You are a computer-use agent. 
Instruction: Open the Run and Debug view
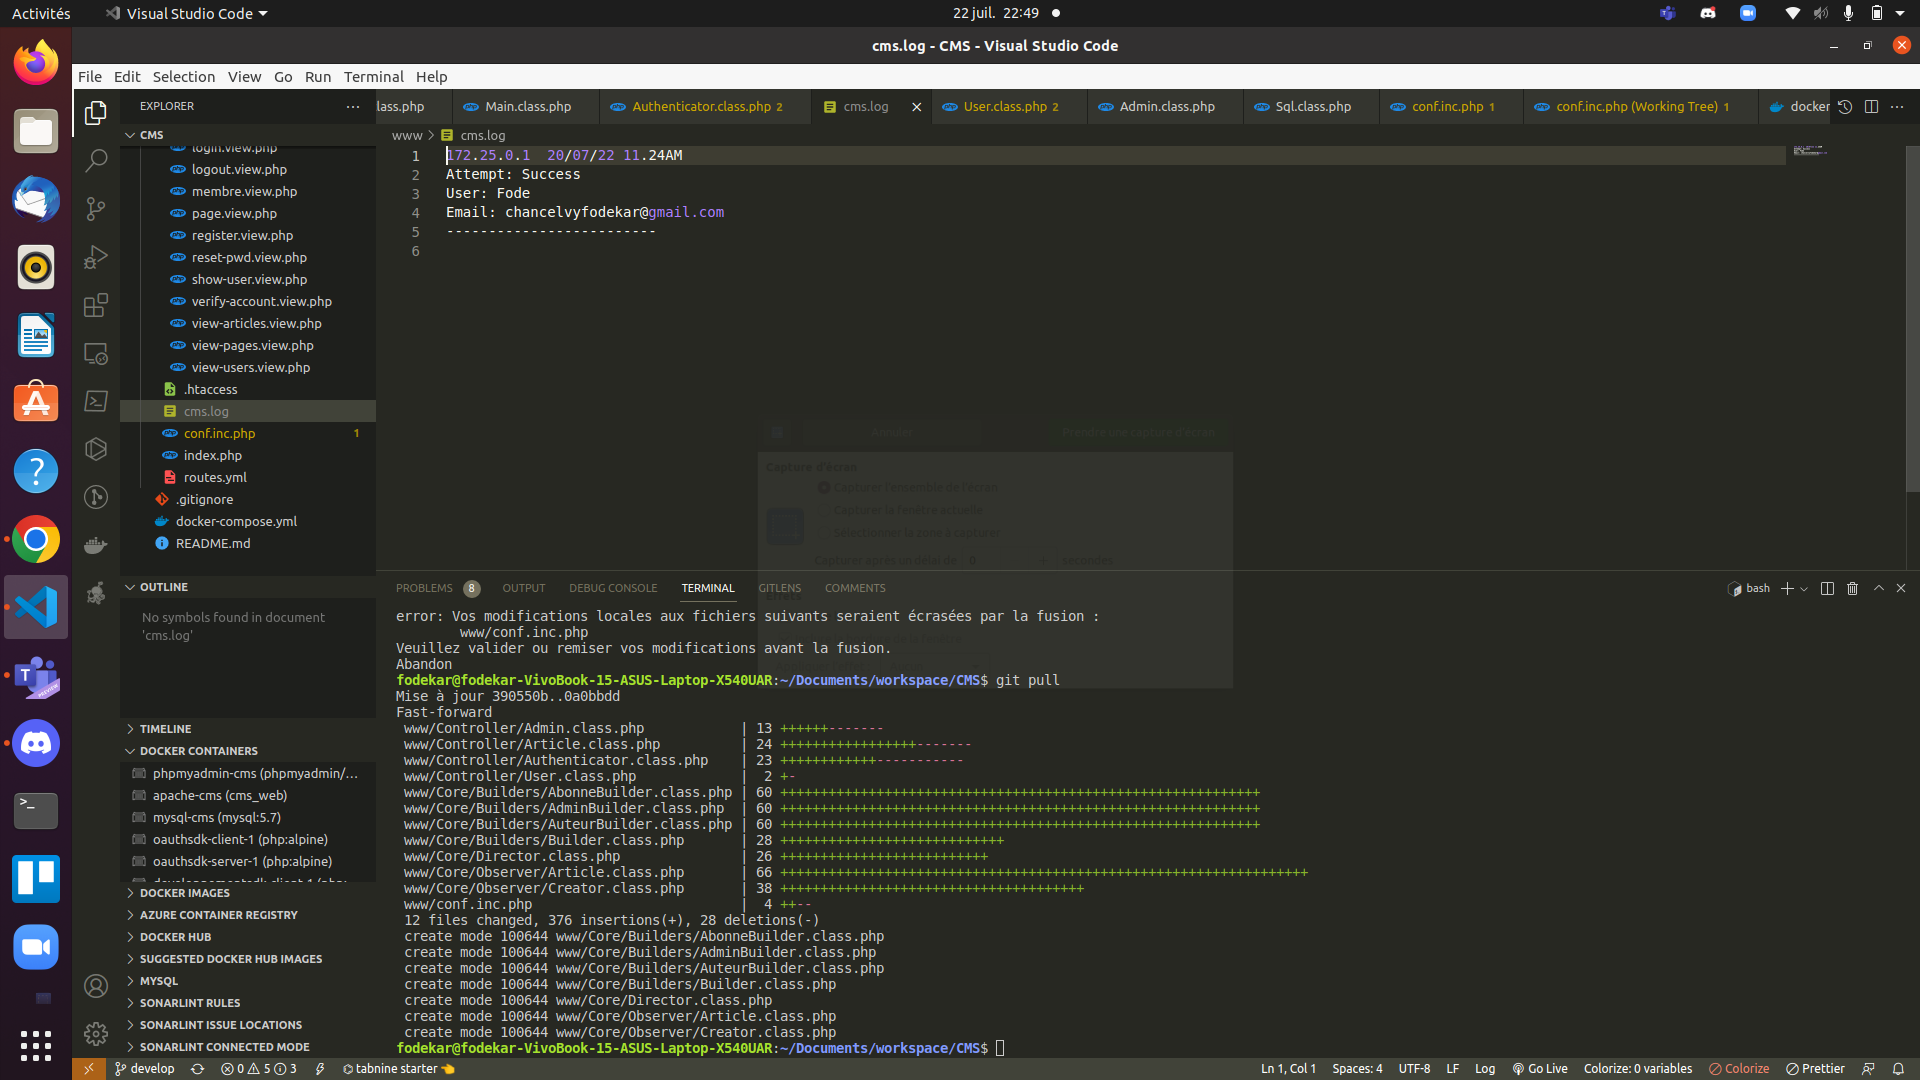click(95, 256)
